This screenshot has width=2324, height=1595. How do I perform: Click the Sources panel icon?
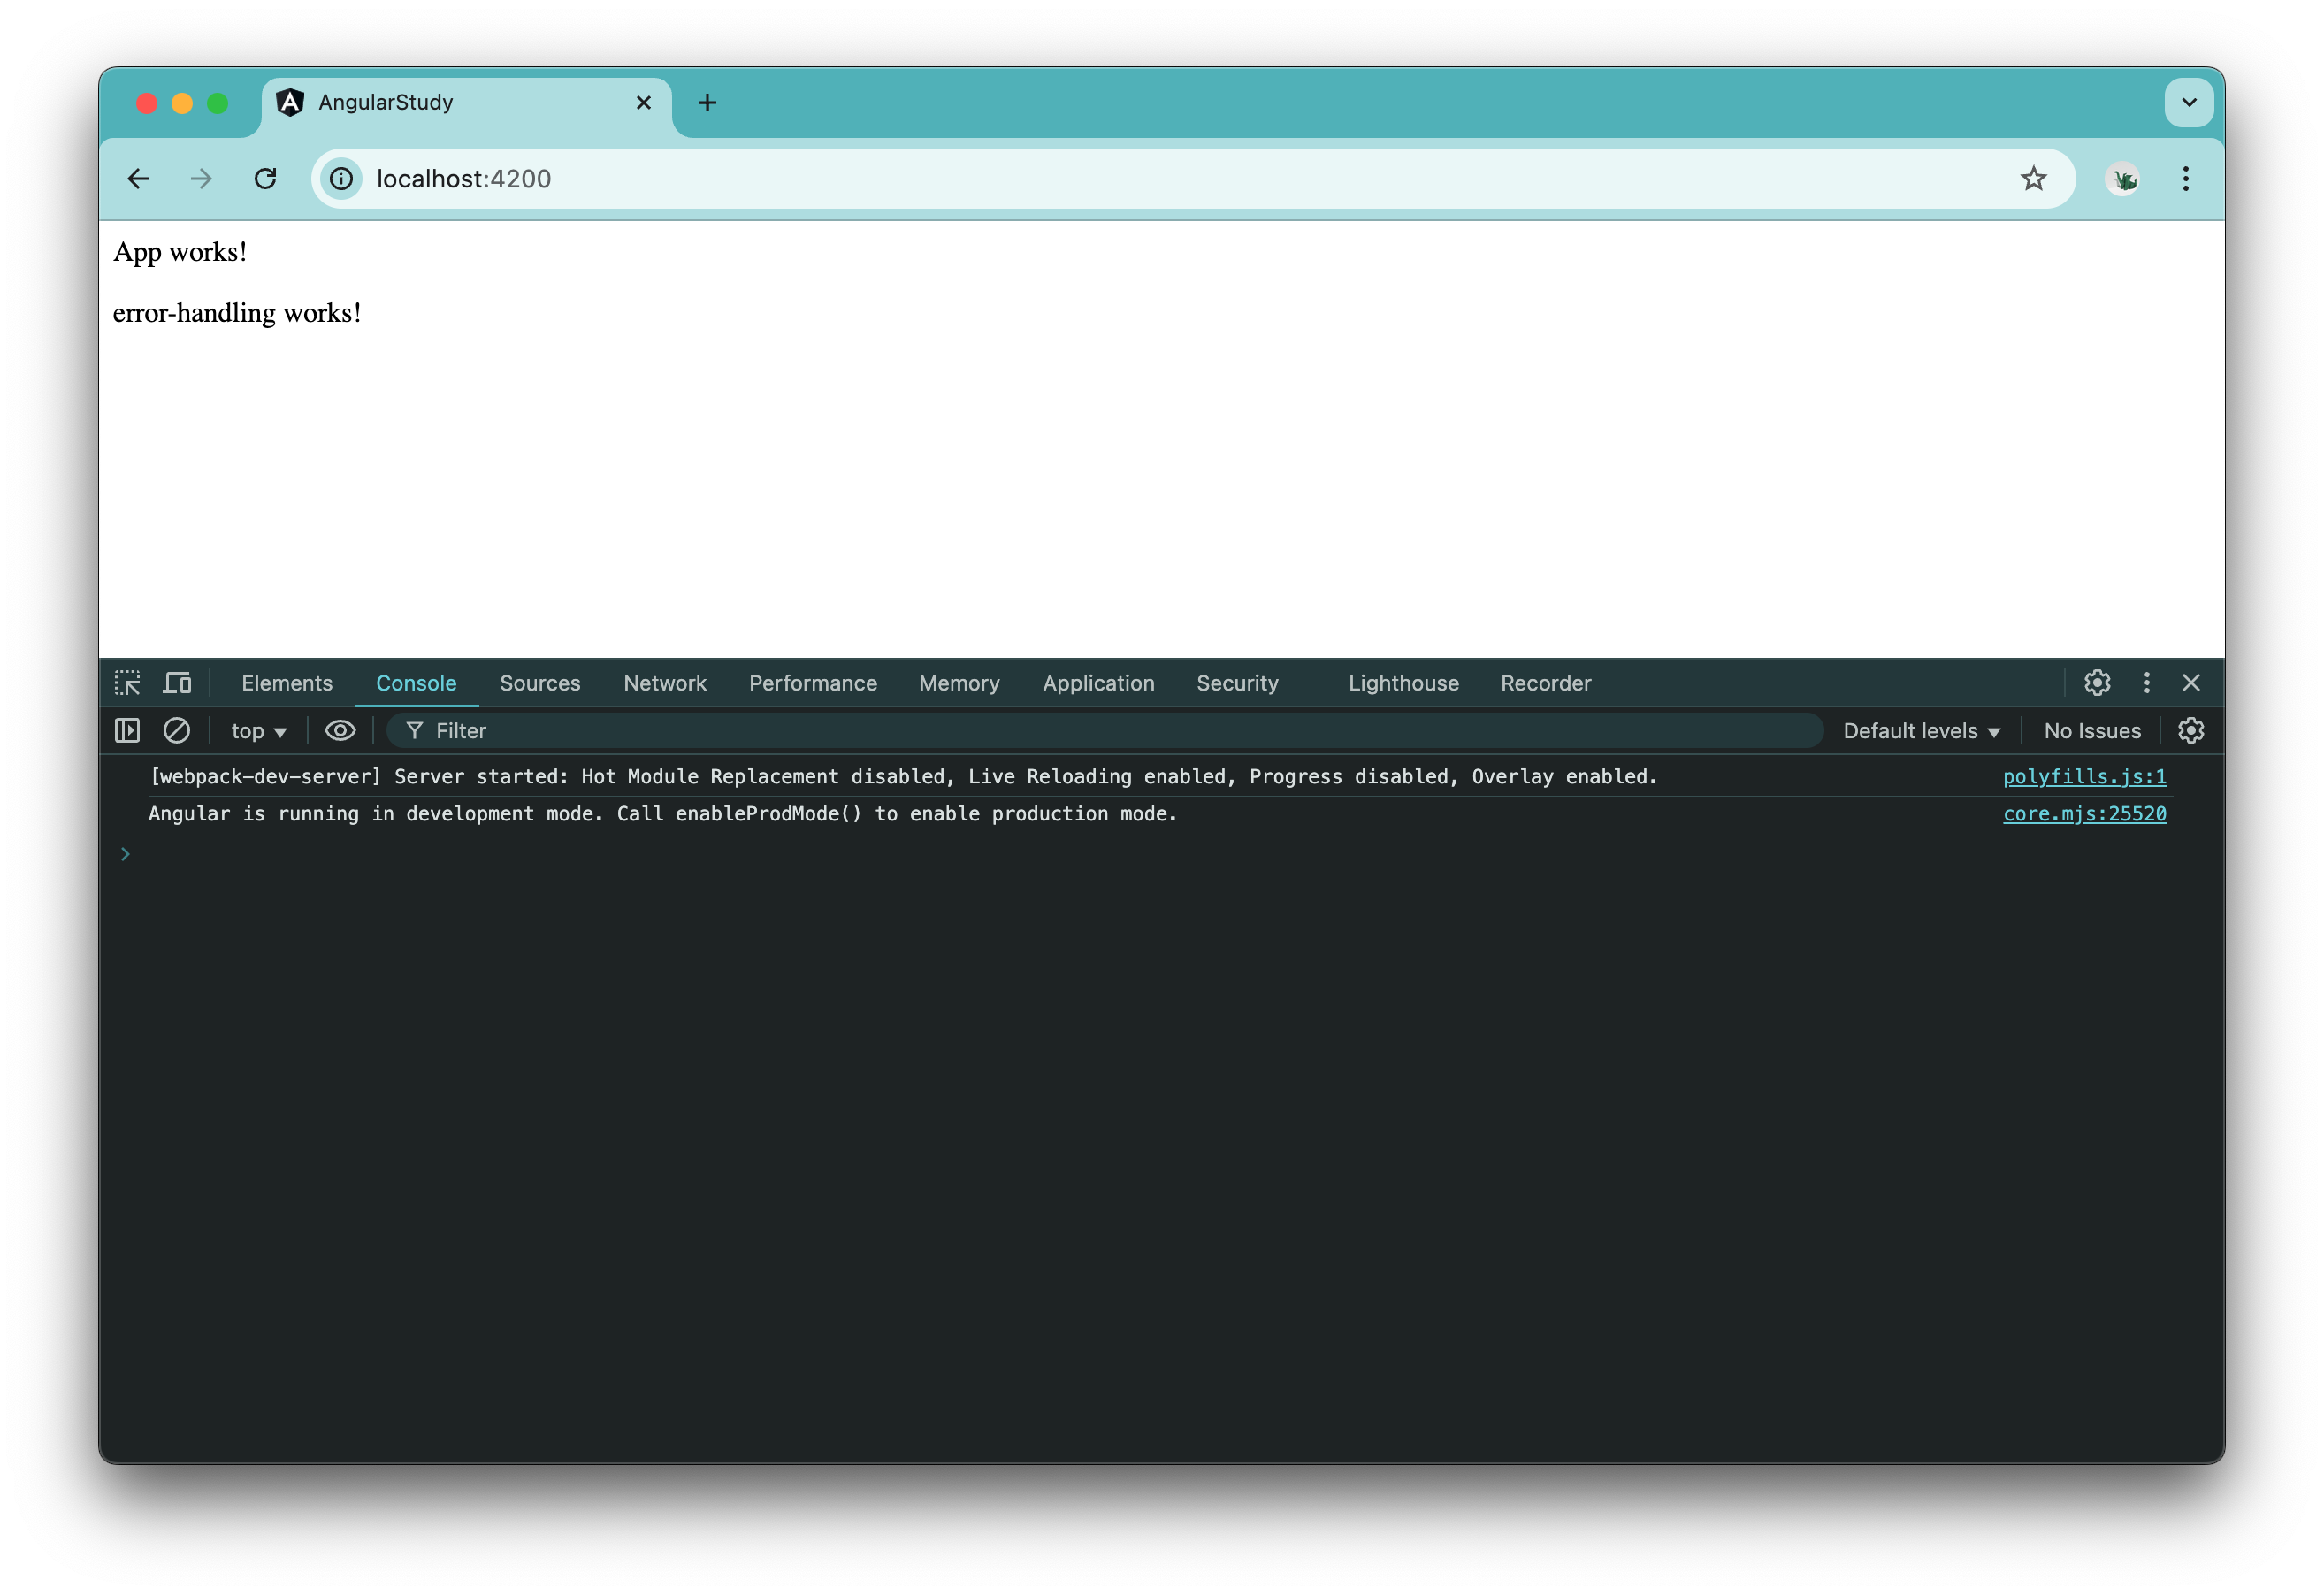(x=540, y=683)
